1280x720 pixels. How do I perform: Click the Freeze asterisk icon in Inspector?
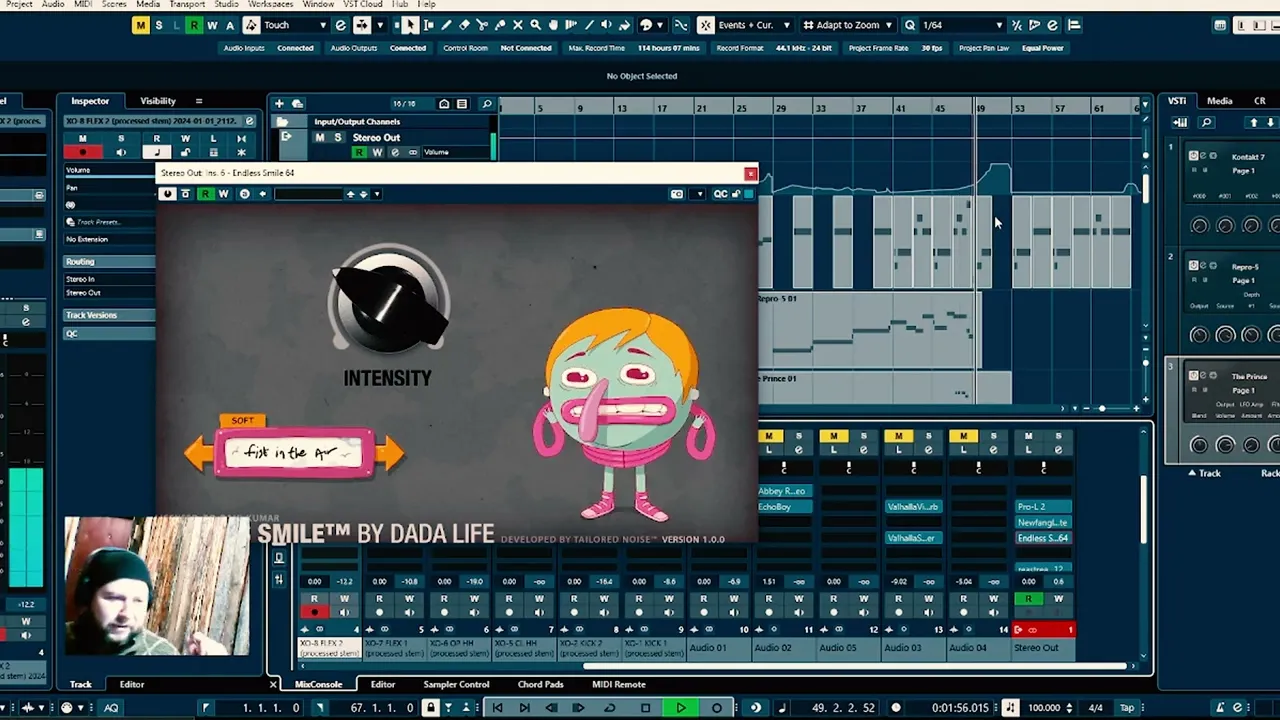tap(241, 152)
